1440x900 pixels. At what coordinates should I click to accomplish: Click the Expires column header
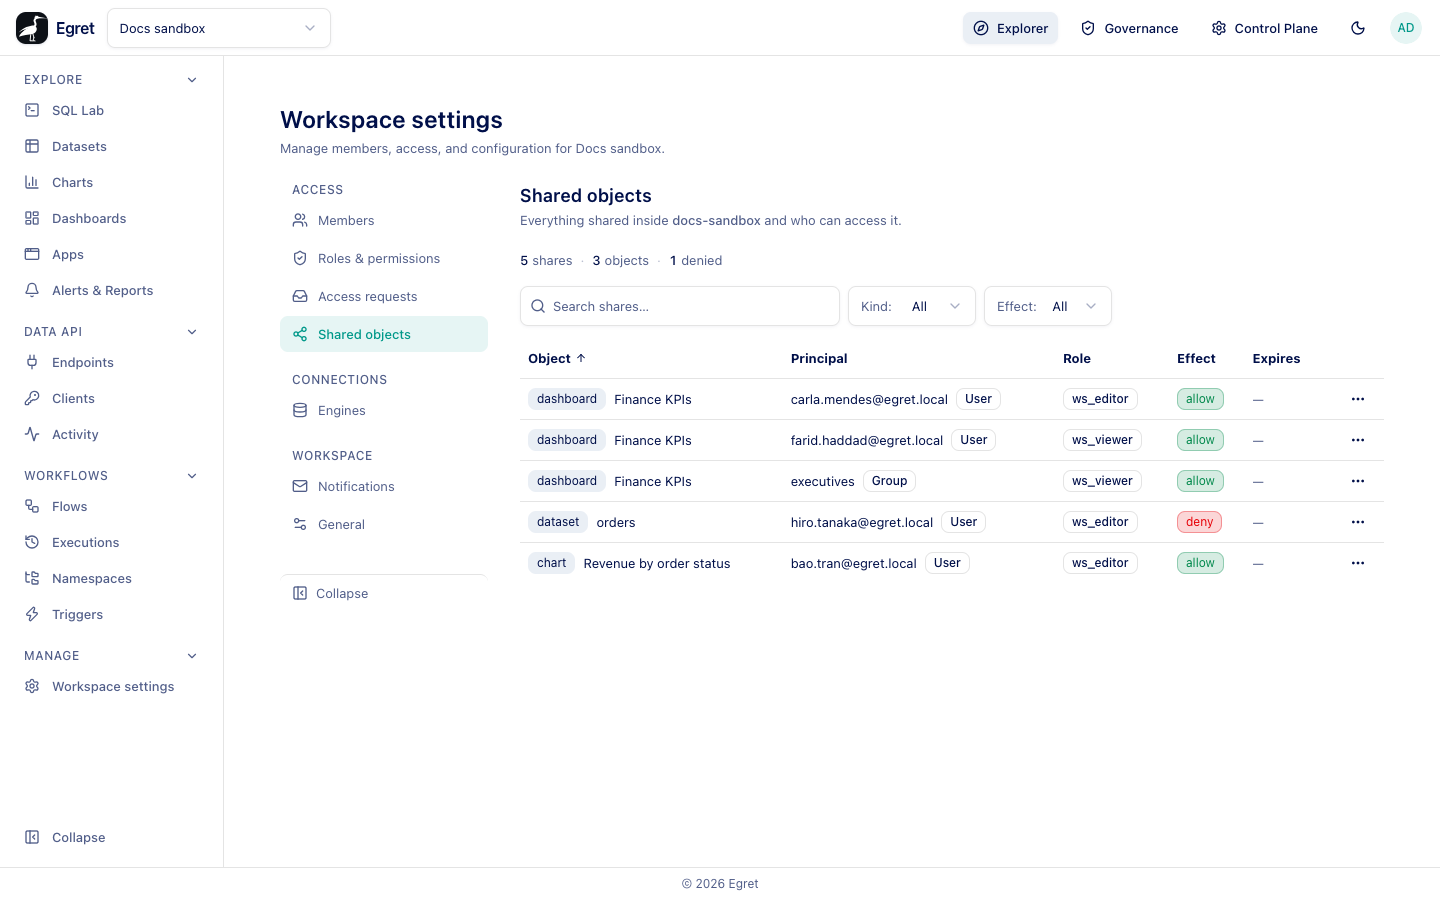(x=1276, y=358)
